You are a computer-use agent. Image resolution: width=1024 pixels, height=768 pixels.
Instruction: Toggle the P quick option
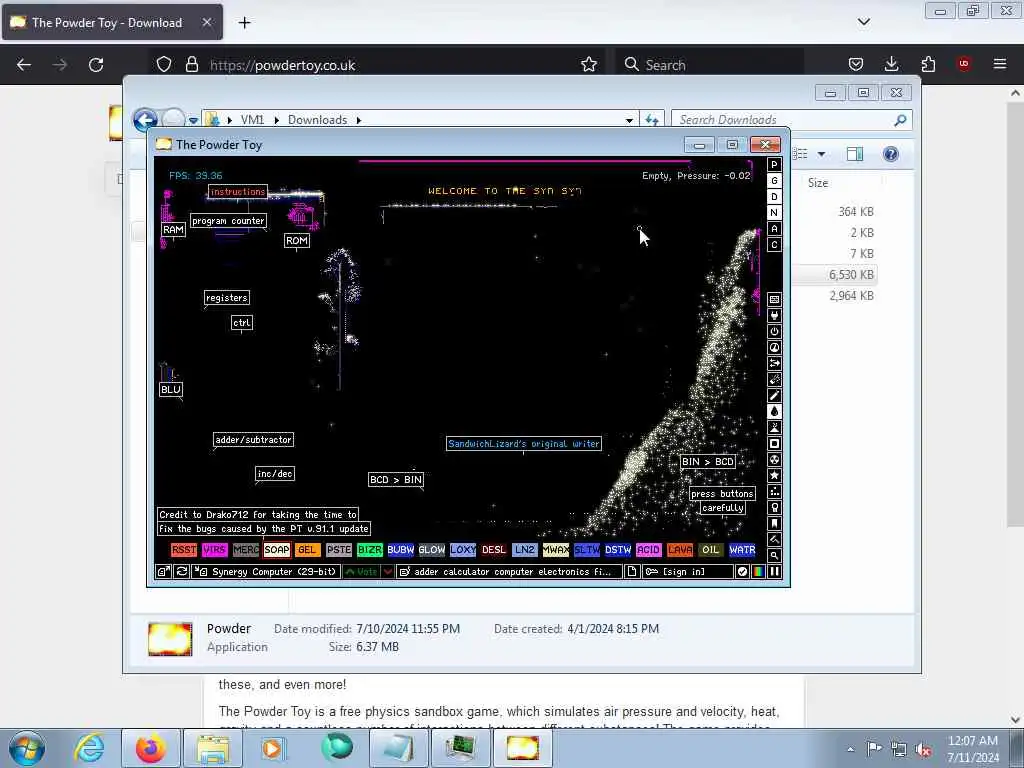(775, 165)
